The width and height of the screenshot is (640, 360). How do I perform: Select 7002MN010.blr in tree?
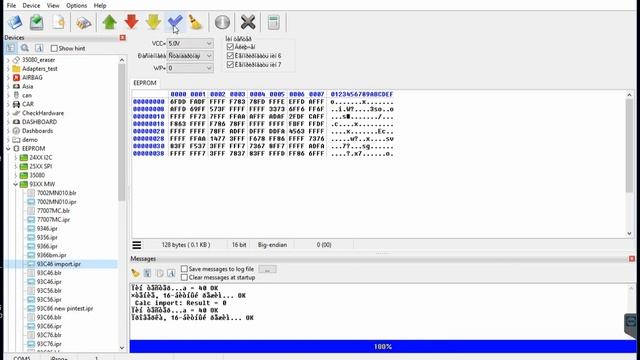[56, 193]
